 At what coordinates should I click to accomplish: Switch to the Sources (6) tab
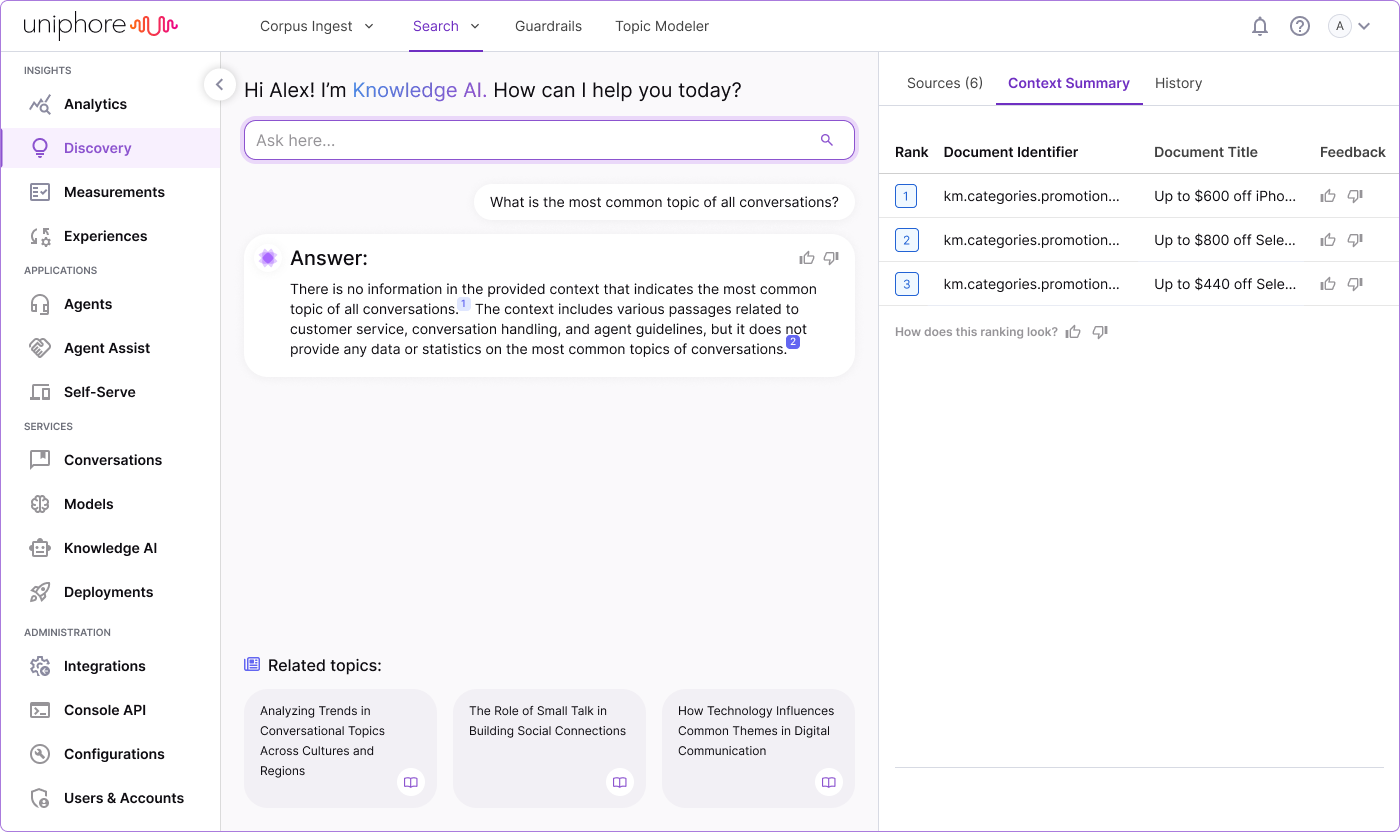coord(944,83)
